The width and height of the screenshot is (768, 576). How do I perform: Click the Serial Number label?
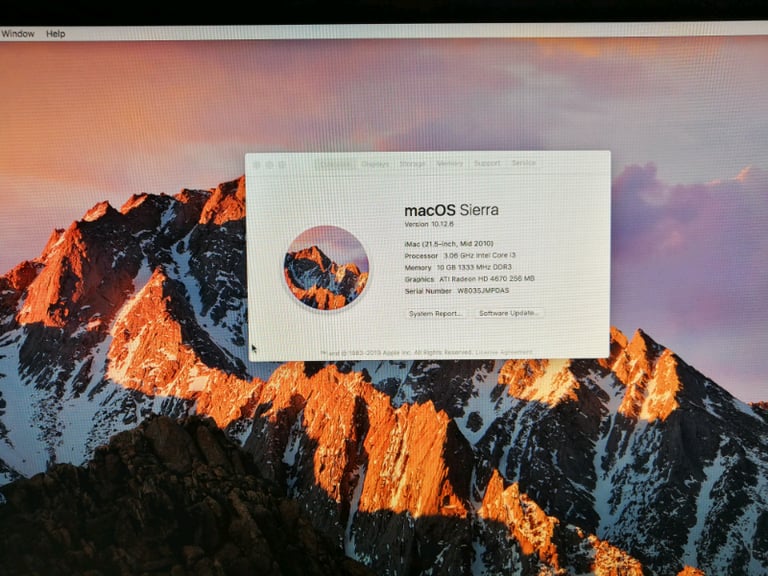[x=428, y=291]
